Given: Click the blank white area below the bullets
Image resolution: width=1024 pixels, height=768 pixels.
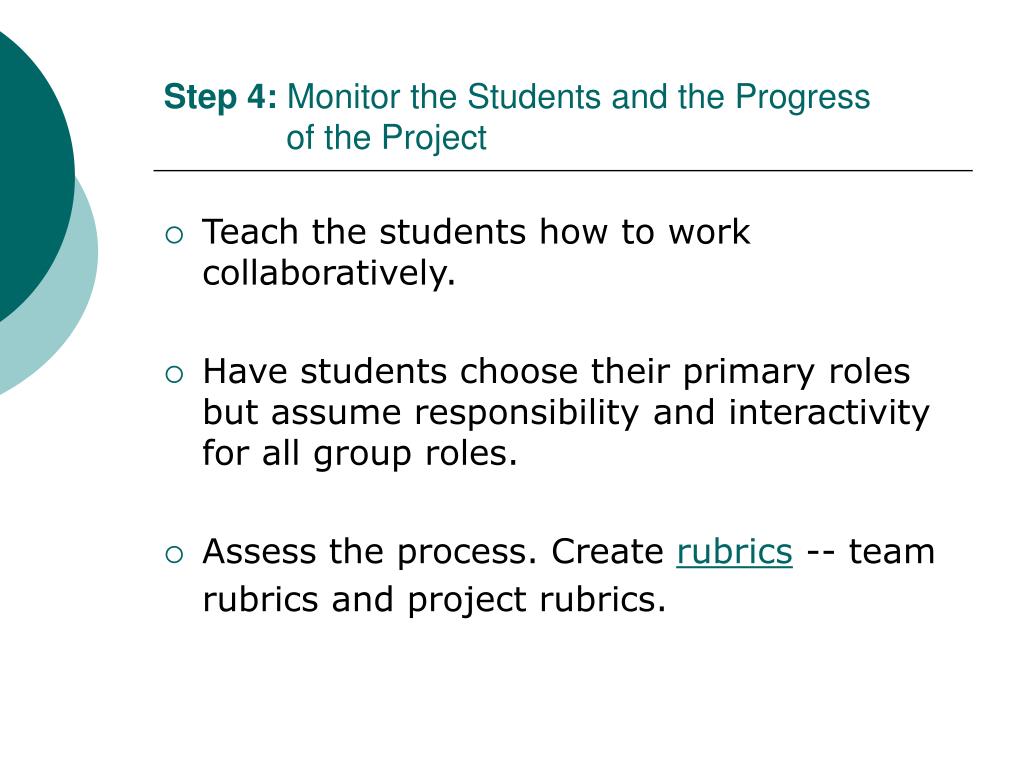Looking at the screenshot, I should click(562, 692).
